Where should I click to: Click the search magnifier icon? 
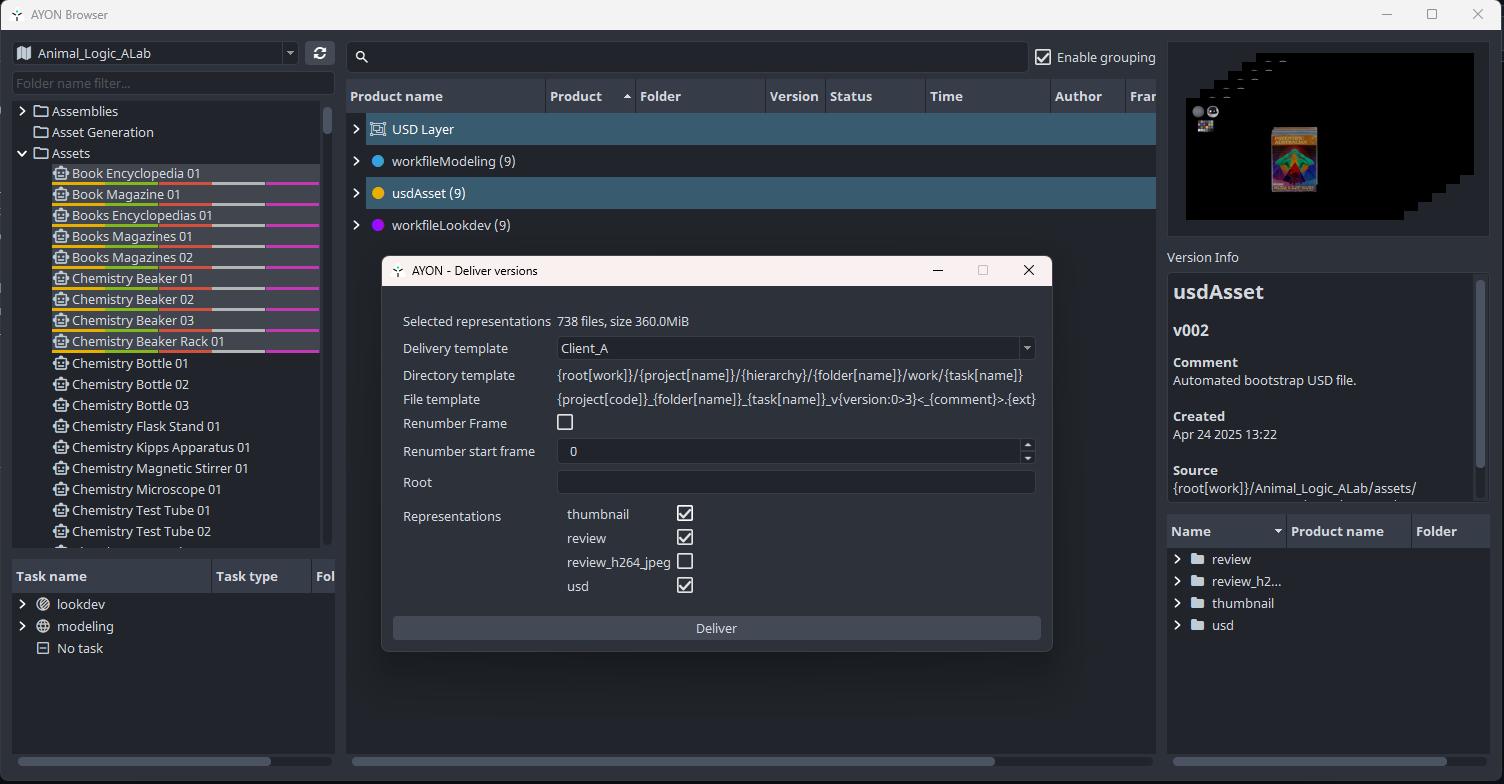362,58
